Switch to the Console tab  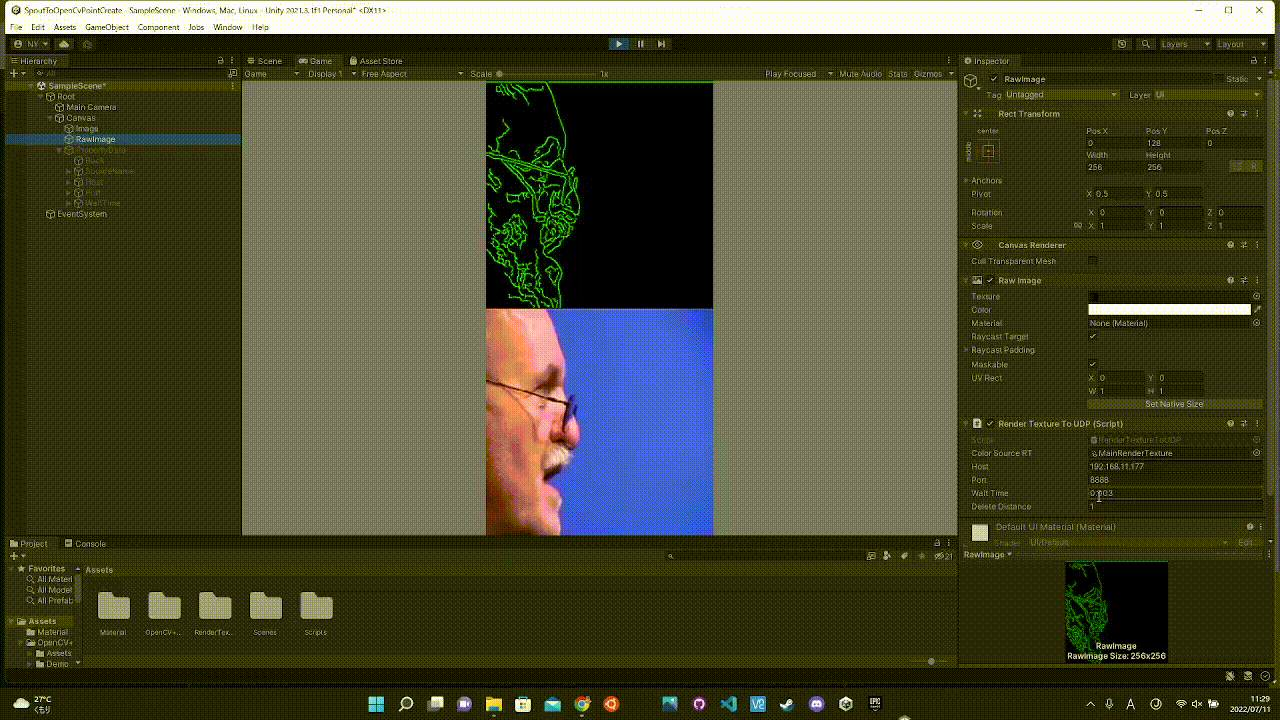coord(85,544)
